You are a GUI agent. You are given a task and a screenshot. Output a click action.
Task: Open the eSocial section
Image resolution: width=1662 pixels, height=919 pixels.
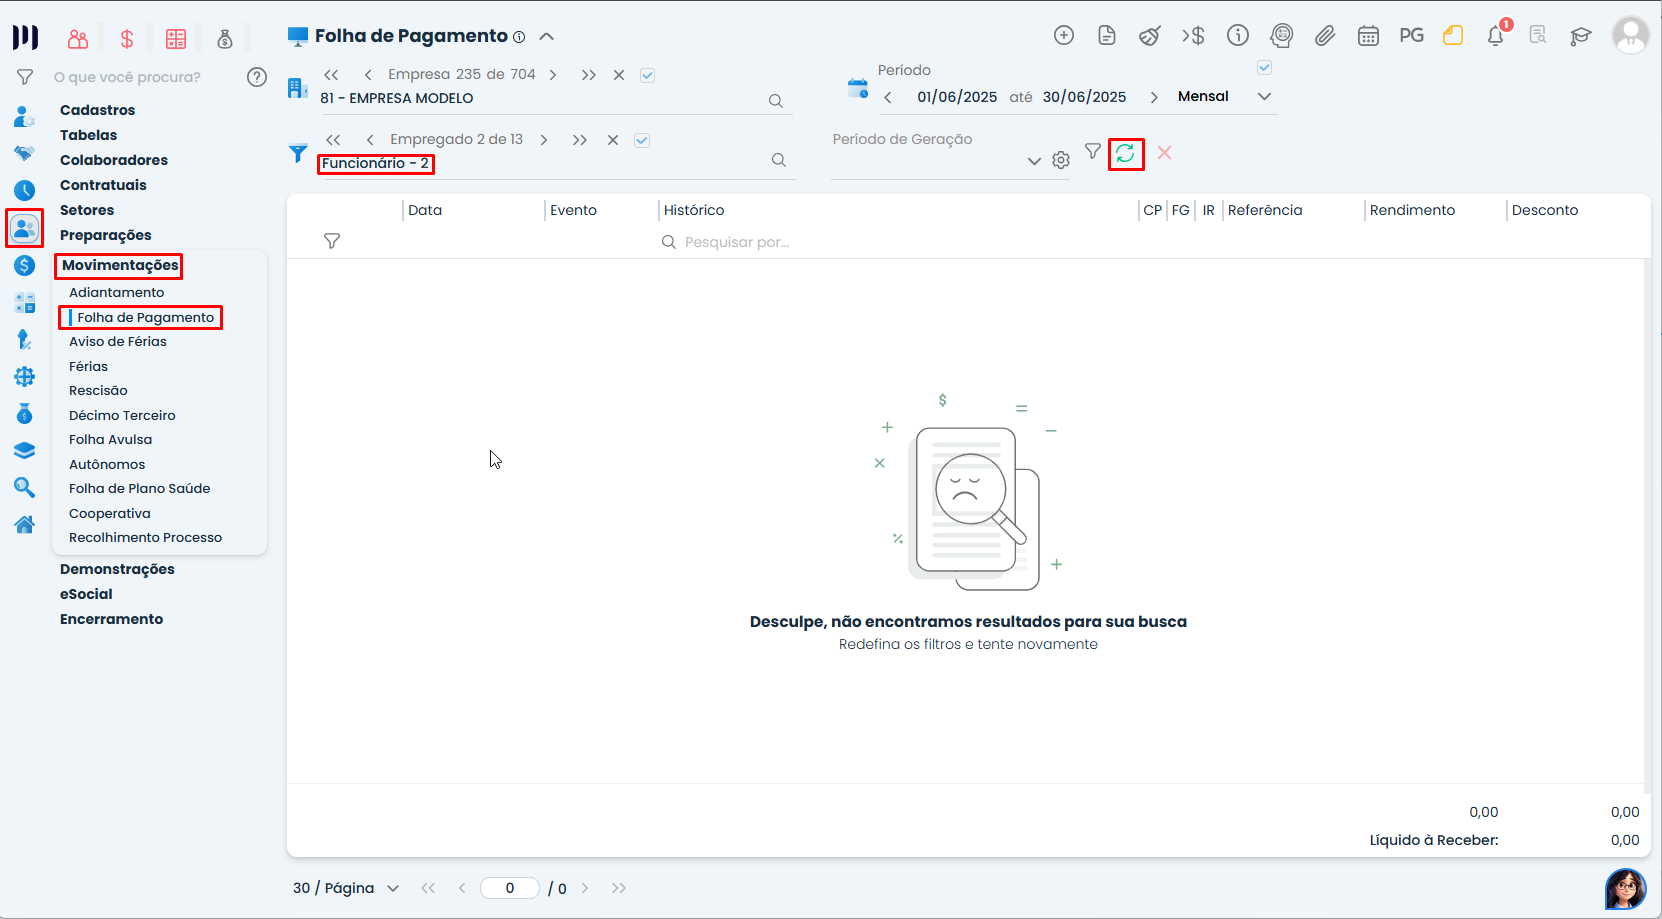86,594
